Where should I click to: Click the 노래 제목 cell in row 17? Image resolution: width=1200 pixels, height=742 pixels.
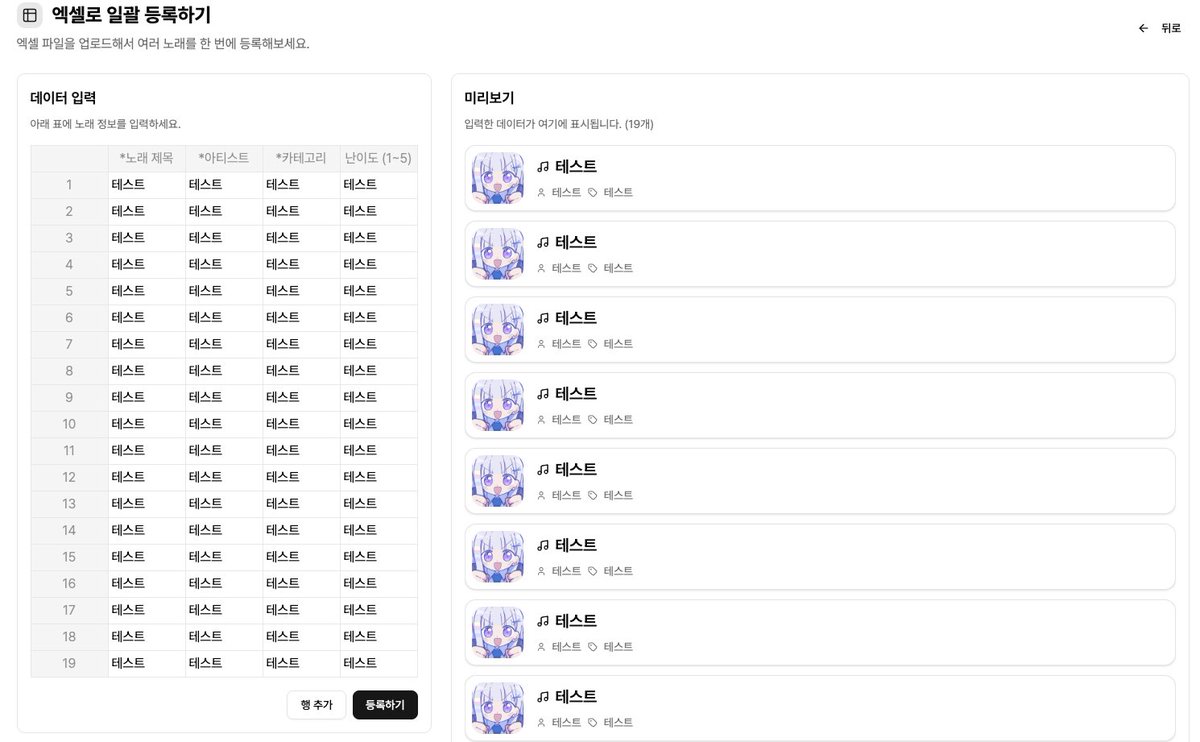(x=147, y=610)
